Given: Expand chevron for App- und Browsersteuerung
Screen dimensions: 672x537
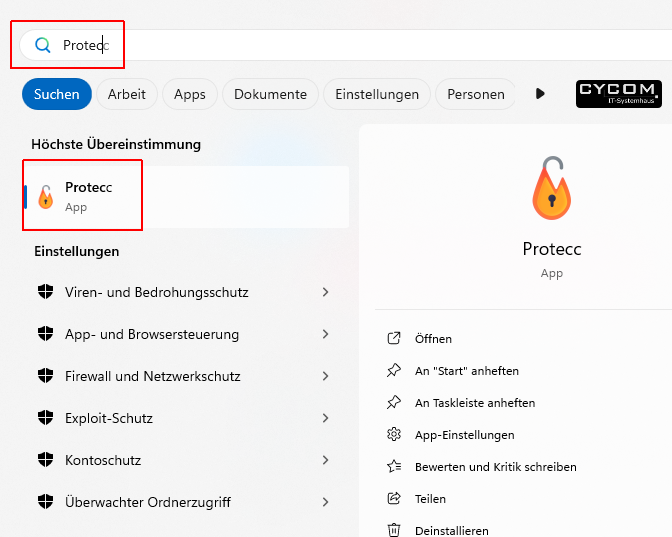Looking at the screenshot, I should click(326, 334).
